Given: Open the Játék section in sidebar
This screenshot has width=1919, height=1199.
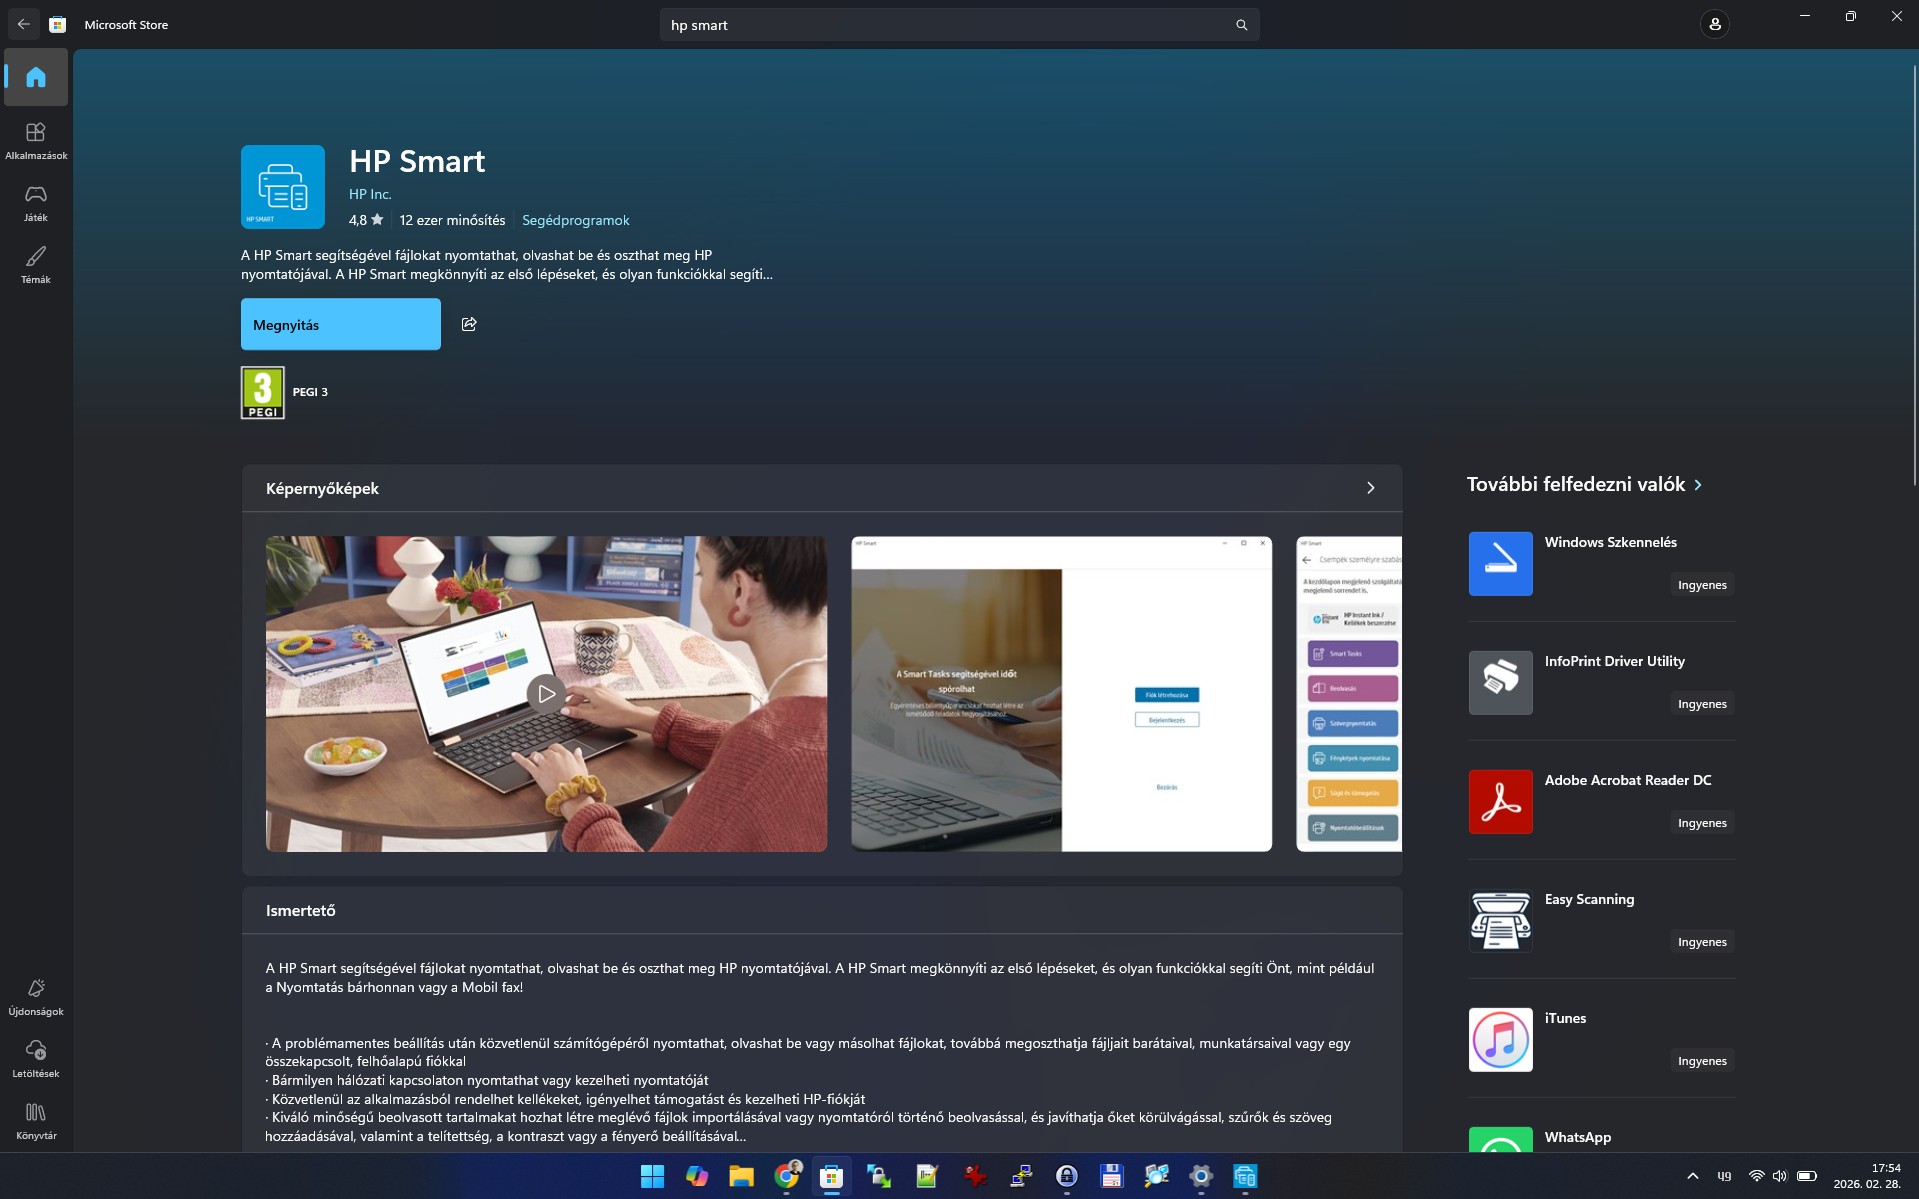Looking at the screenshot, I should click(36, 202).
